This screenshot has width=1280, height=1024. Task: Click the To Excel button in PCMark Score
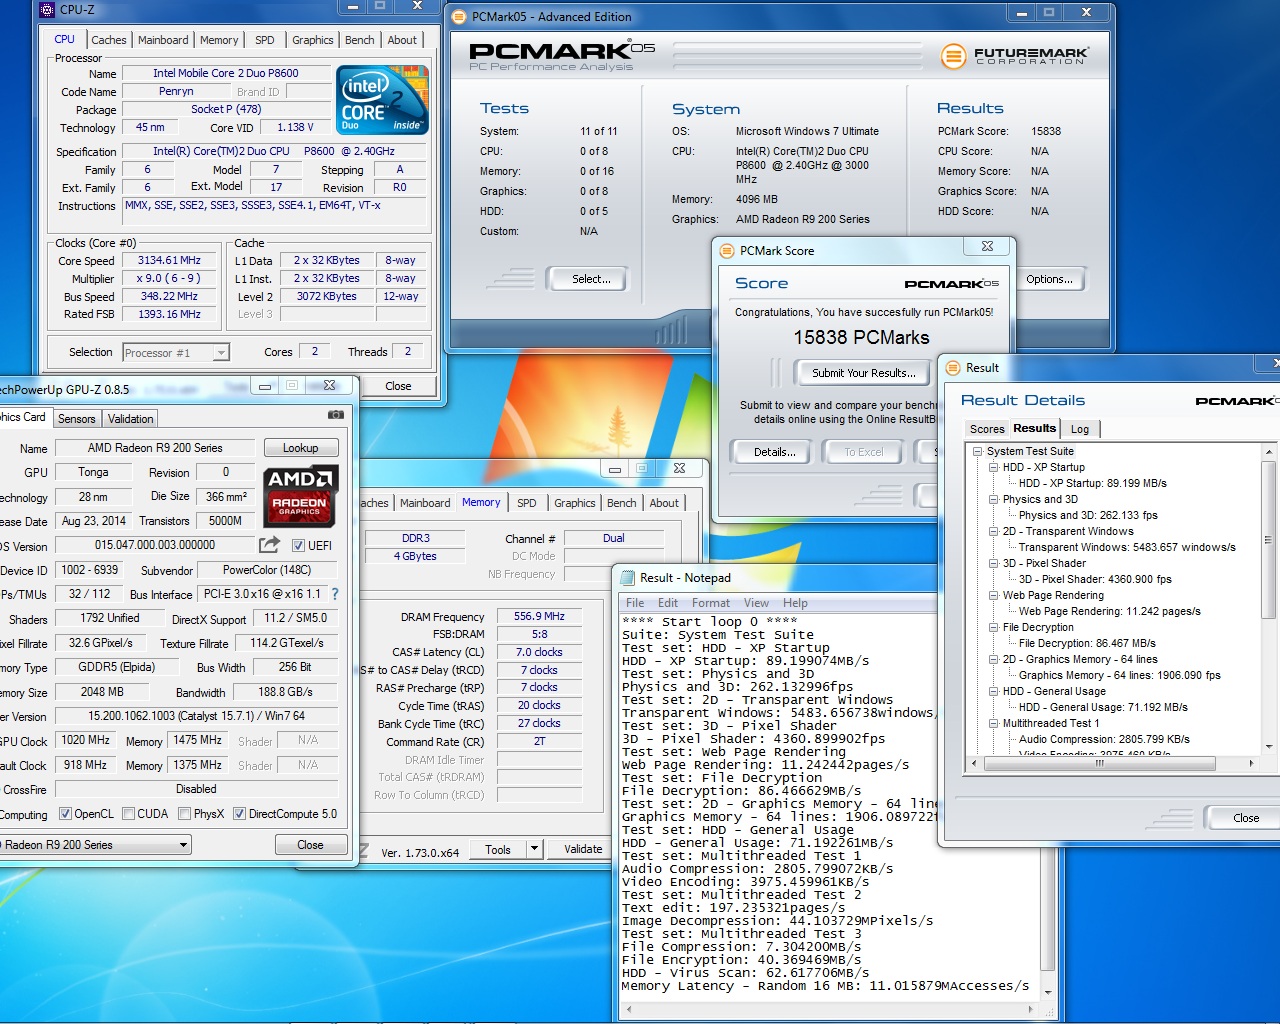(863, 452)
